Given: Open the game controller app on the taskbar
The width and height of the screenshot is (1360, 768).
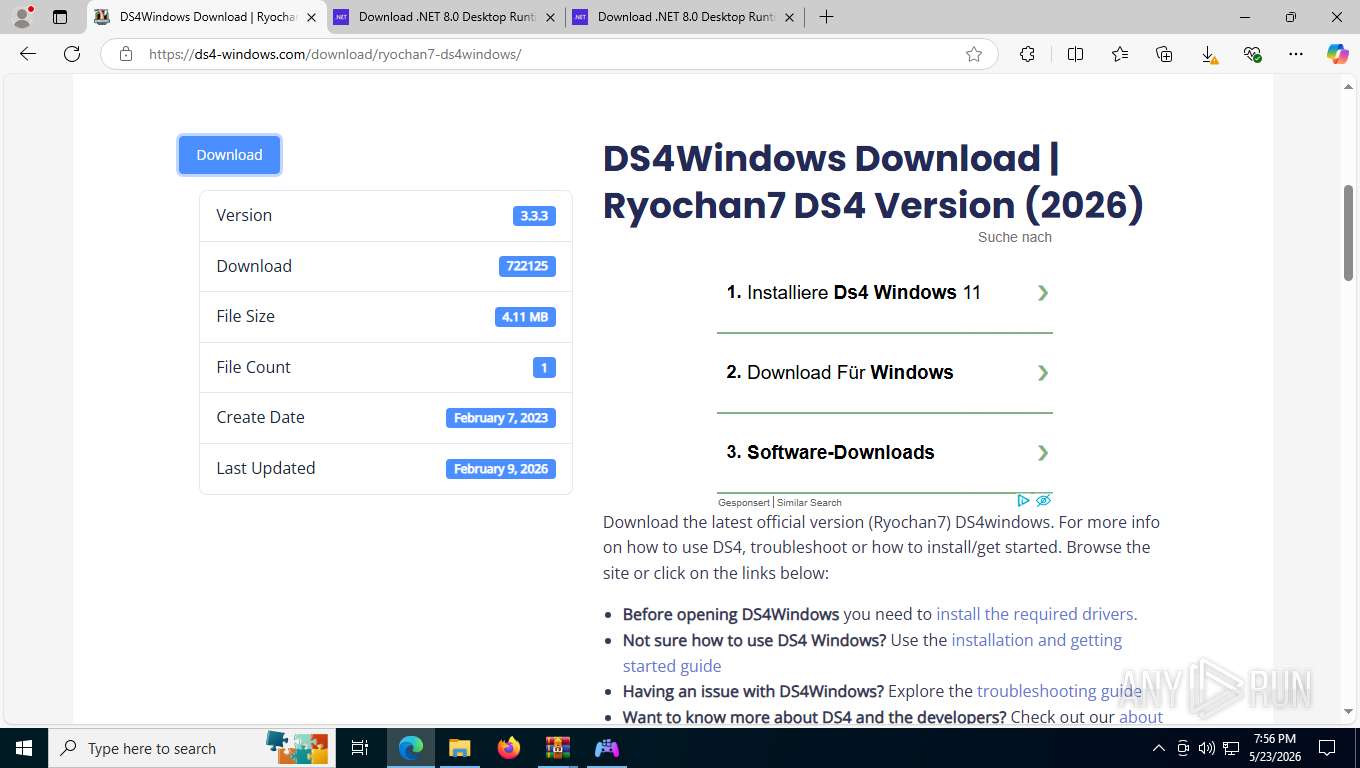Looking at the screenshot, I should click(607, 748).
